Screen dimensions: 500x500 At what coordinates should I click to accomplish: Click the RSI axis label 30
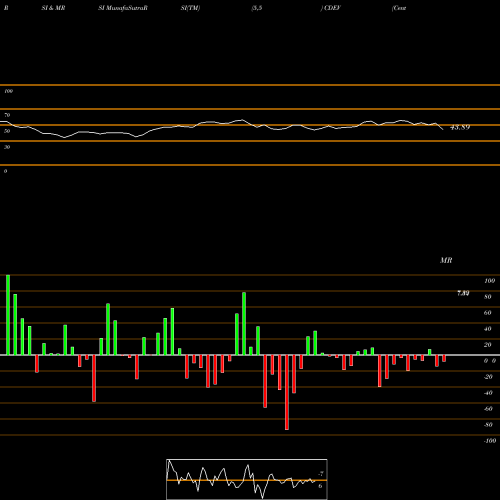point(7,147)
